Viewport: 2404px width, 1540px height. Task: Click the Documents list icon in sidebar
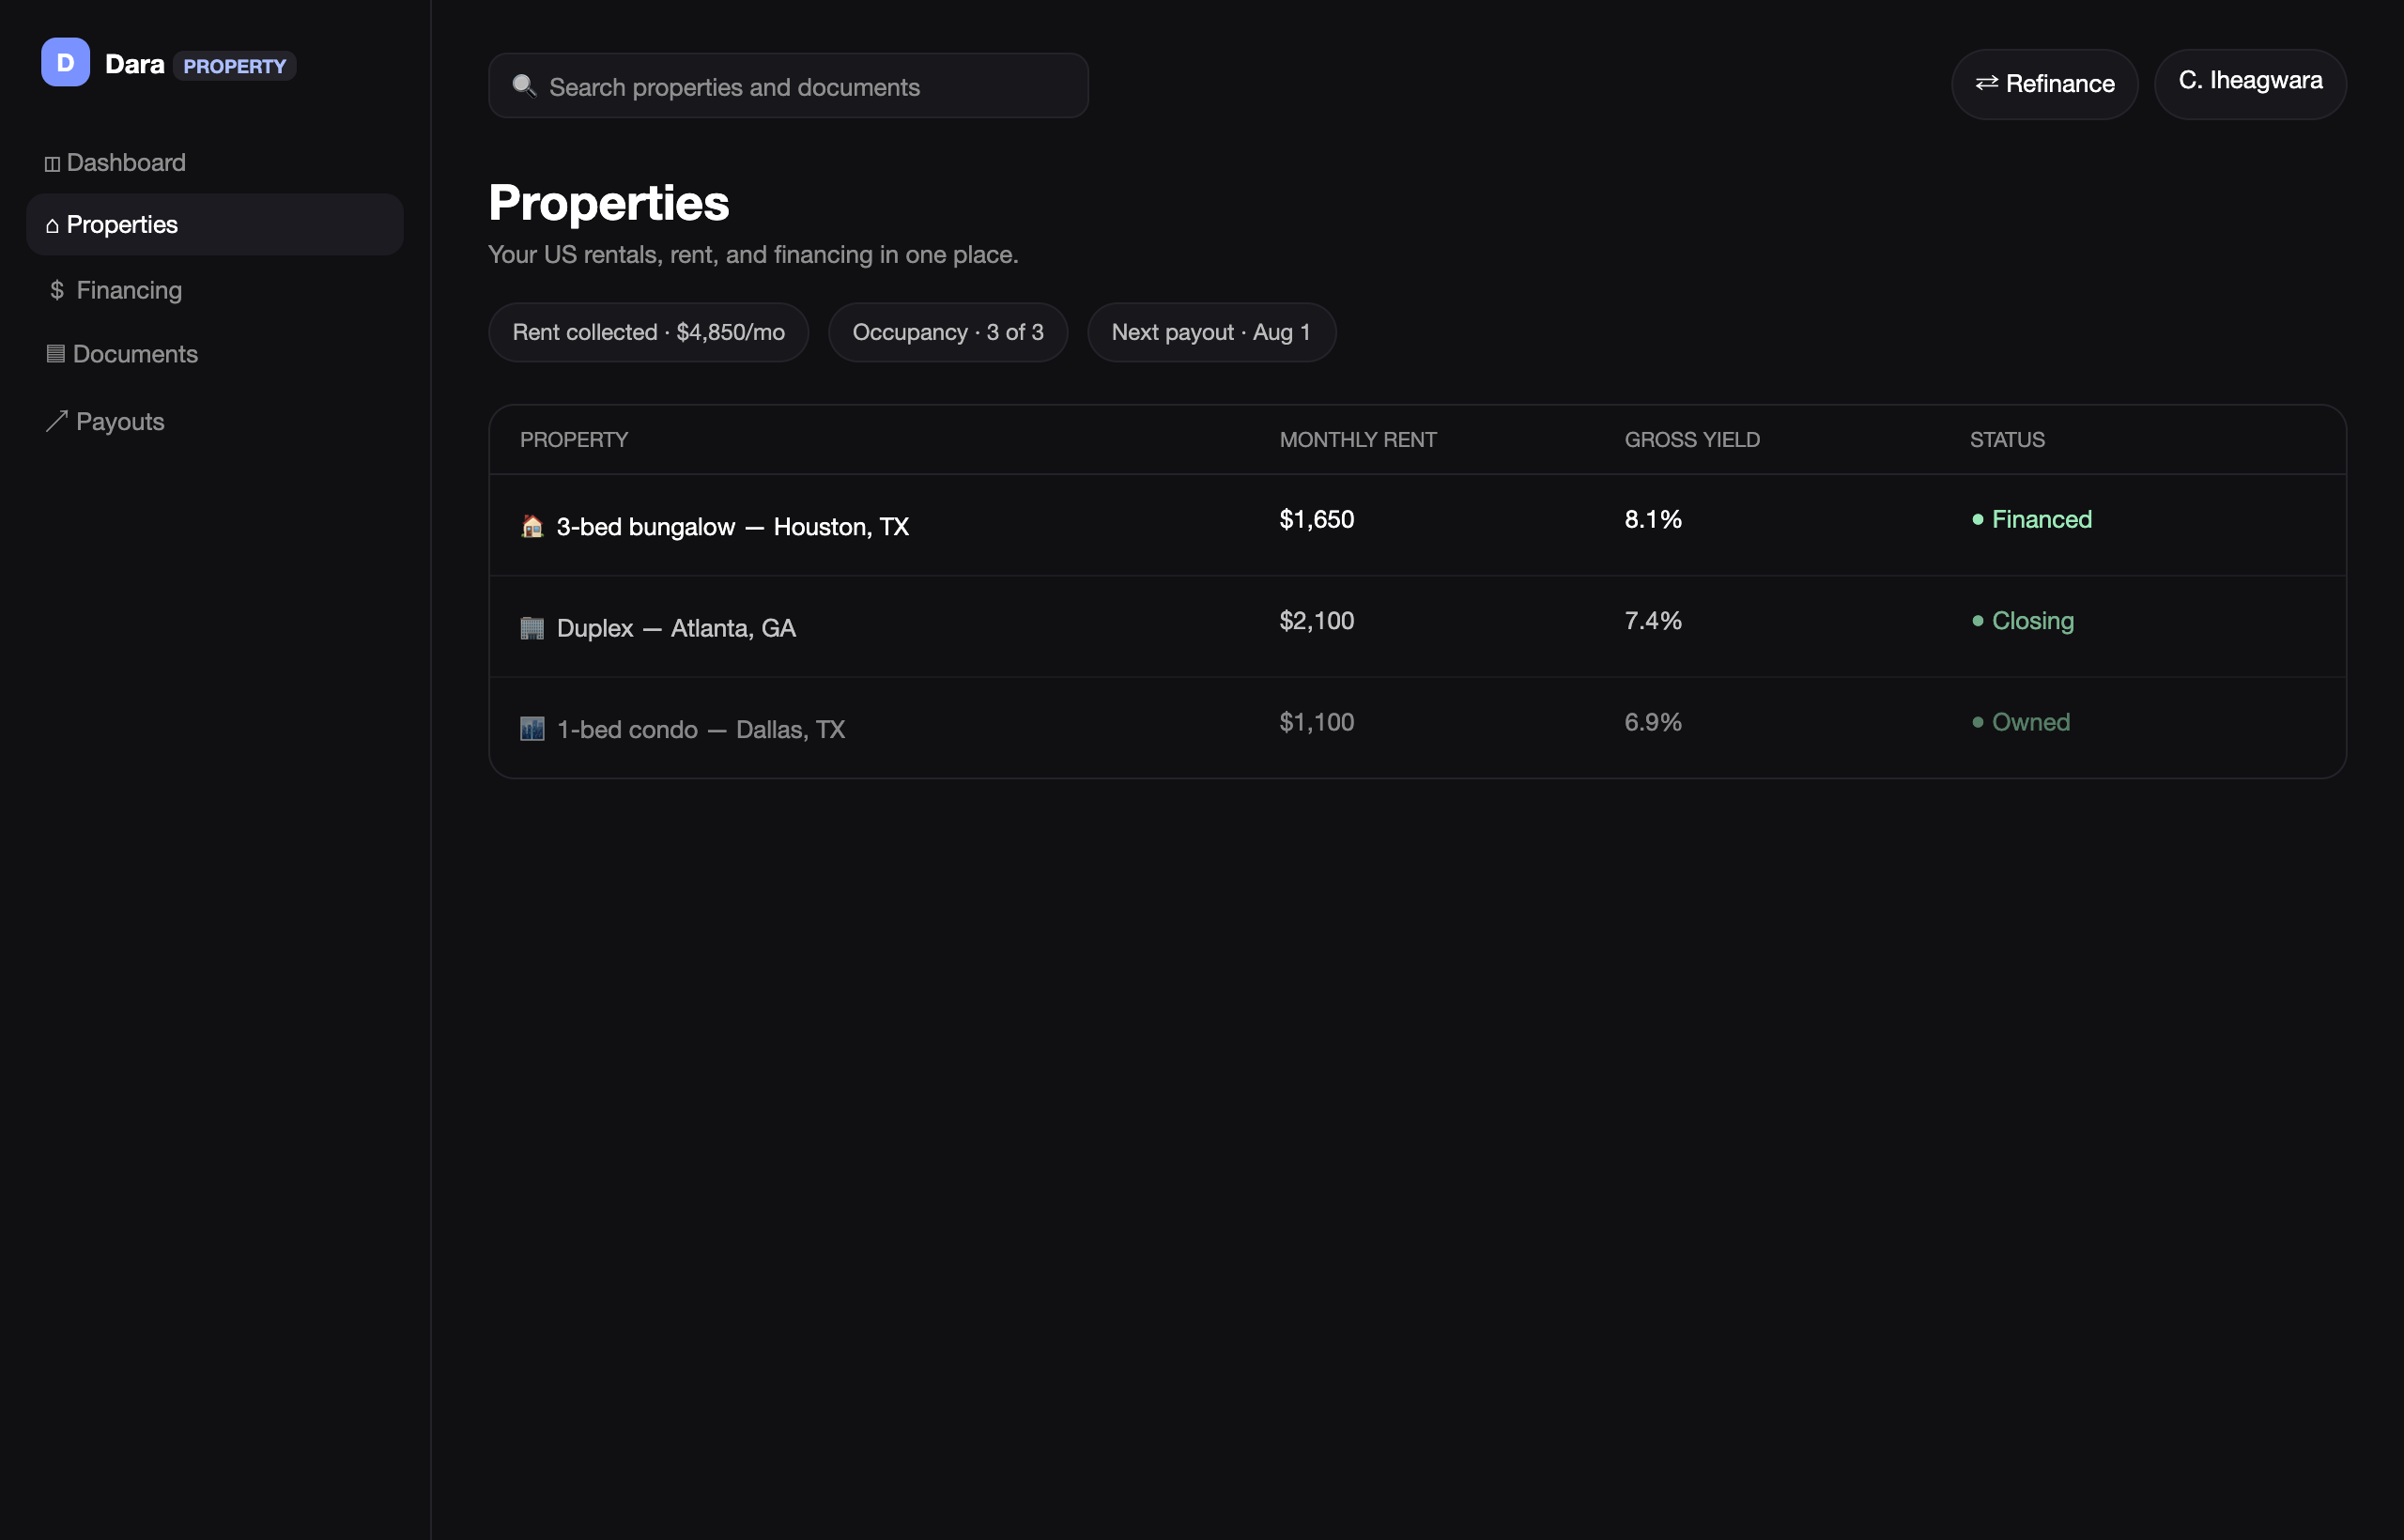(x=56, y=353)
